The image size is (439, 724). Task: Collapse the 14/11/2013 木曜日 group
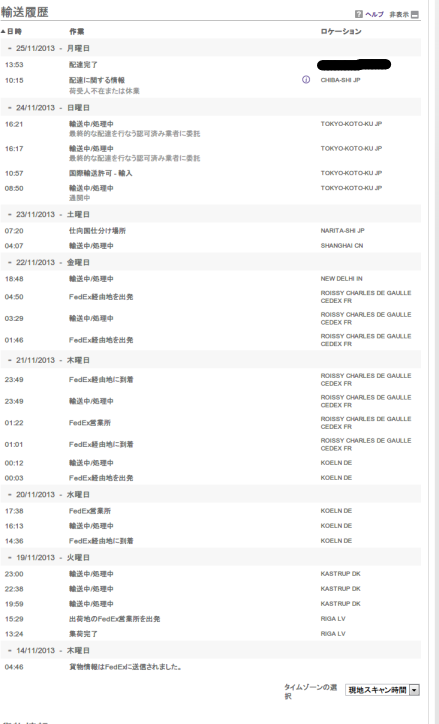click(10, 650)
